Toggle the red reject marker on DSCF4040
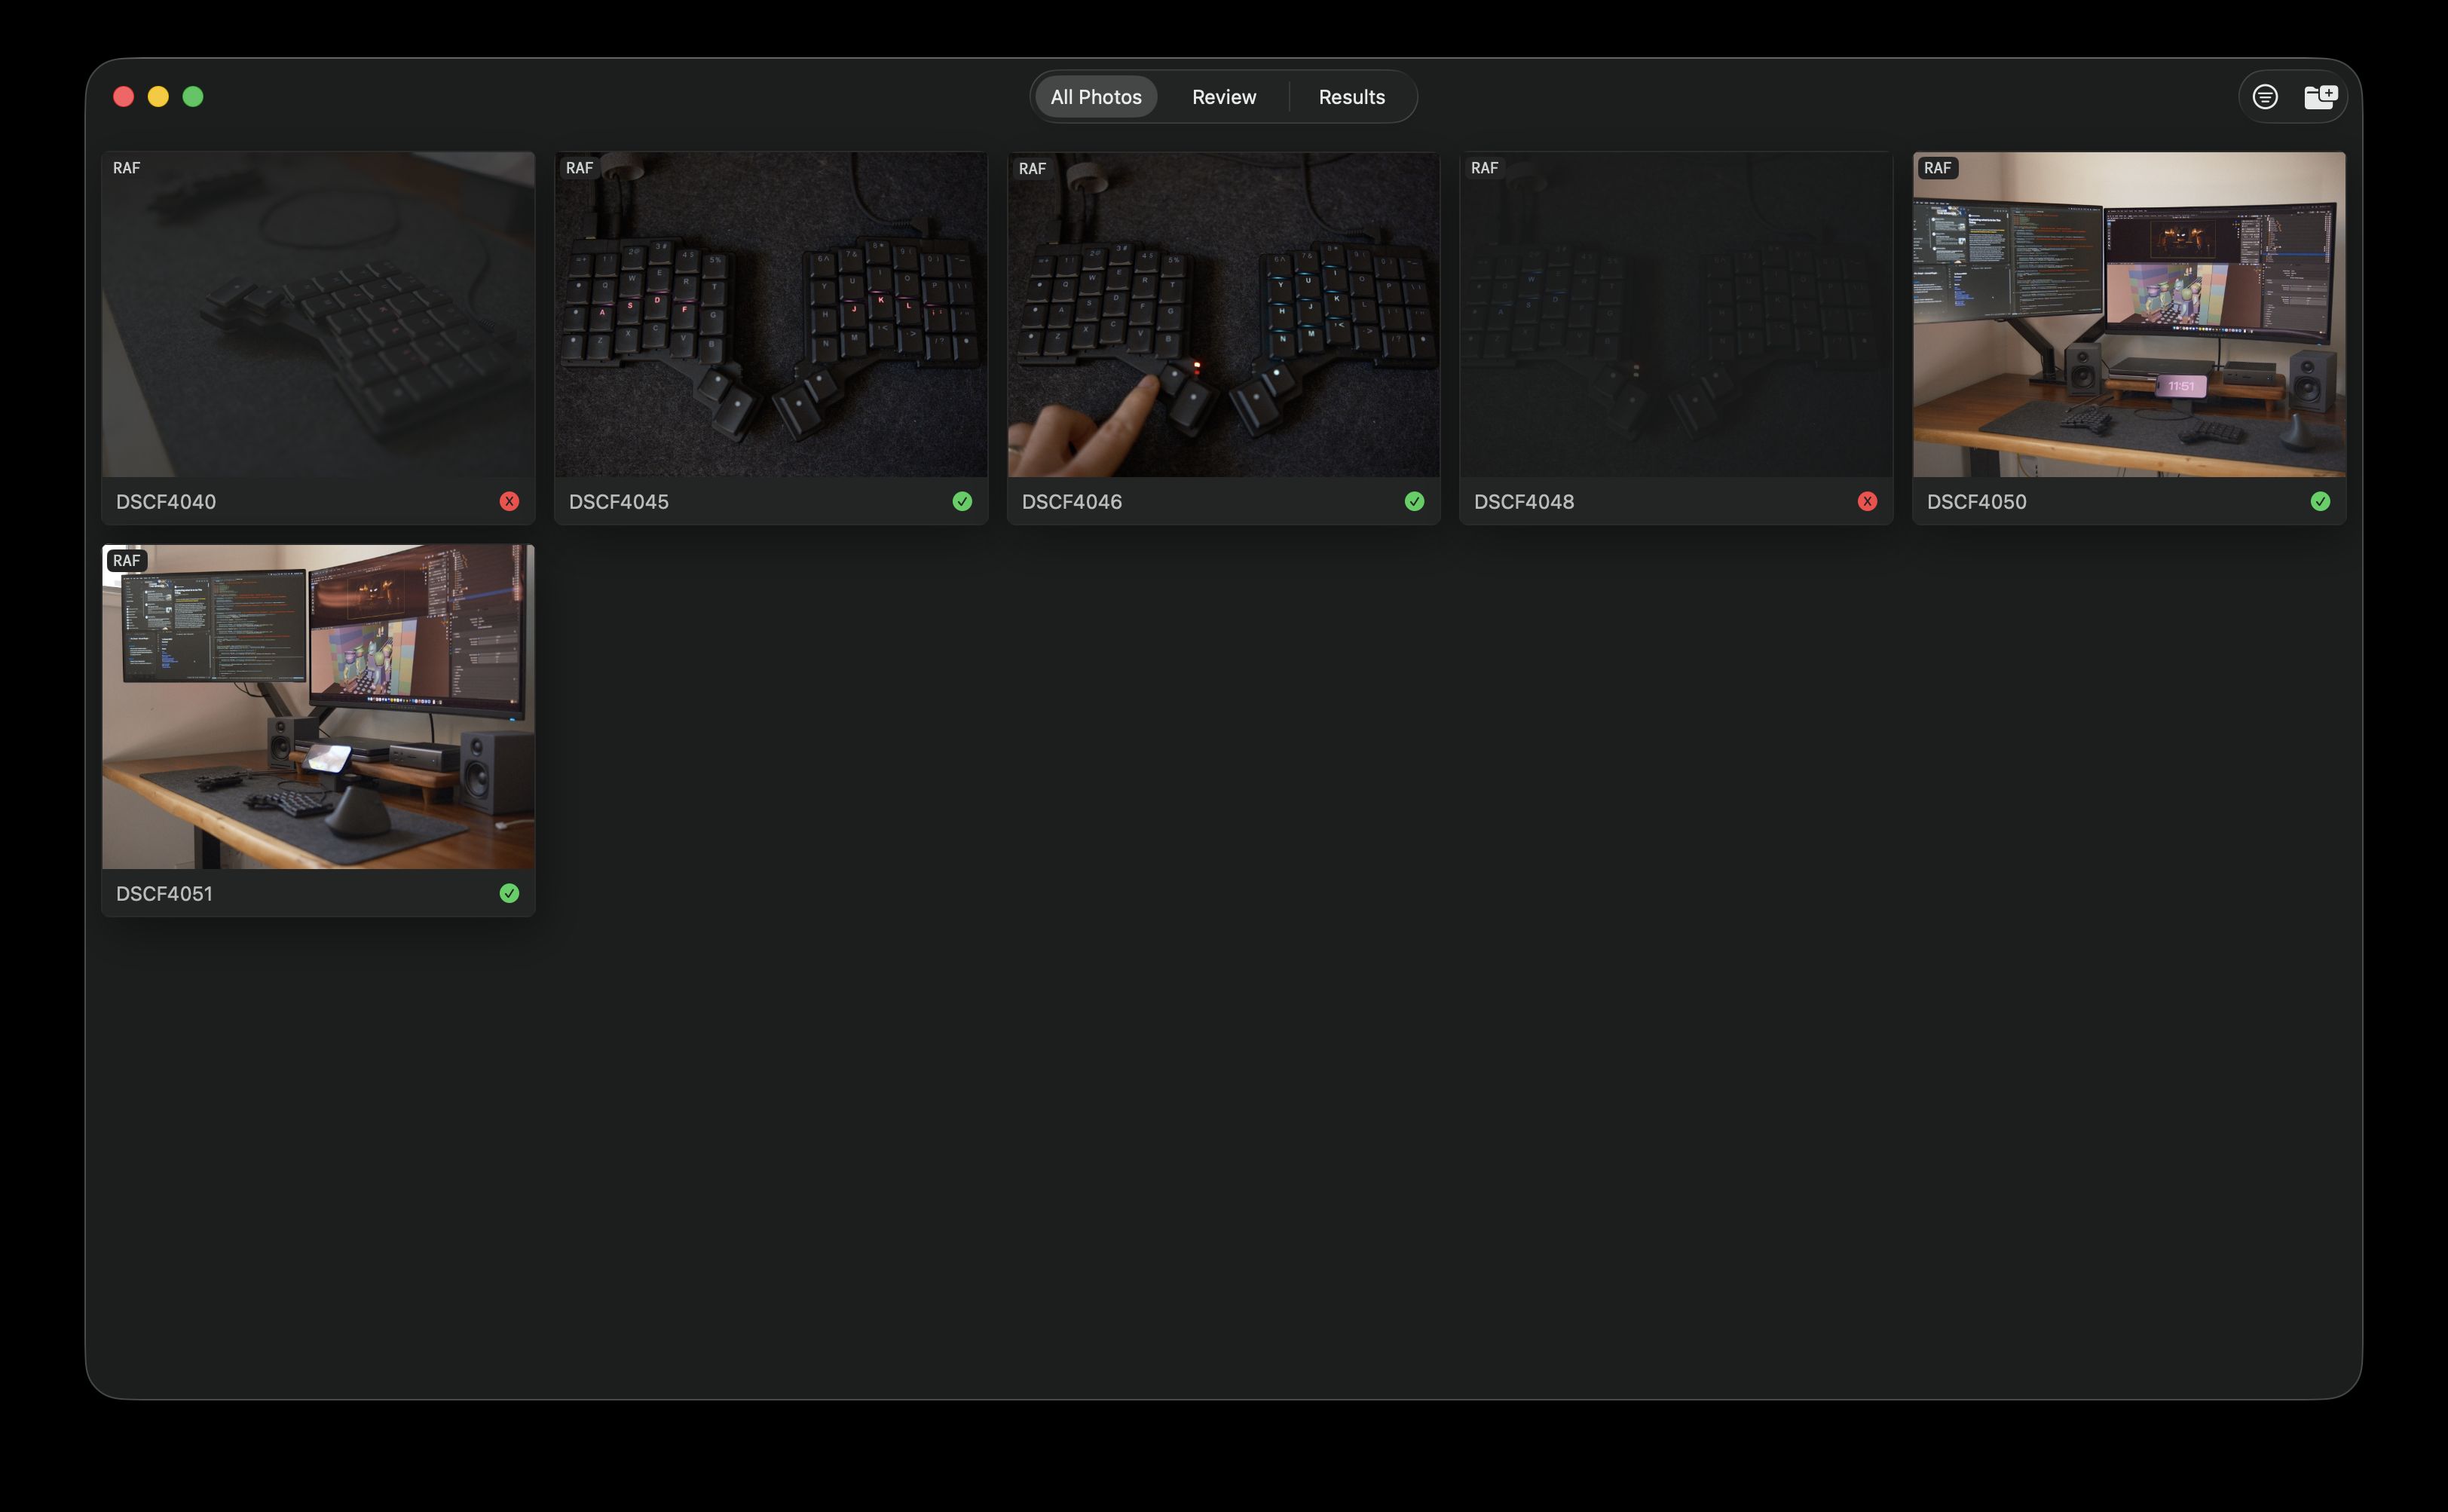Viewport: 2448px width, 1512px height. point(510,501)
